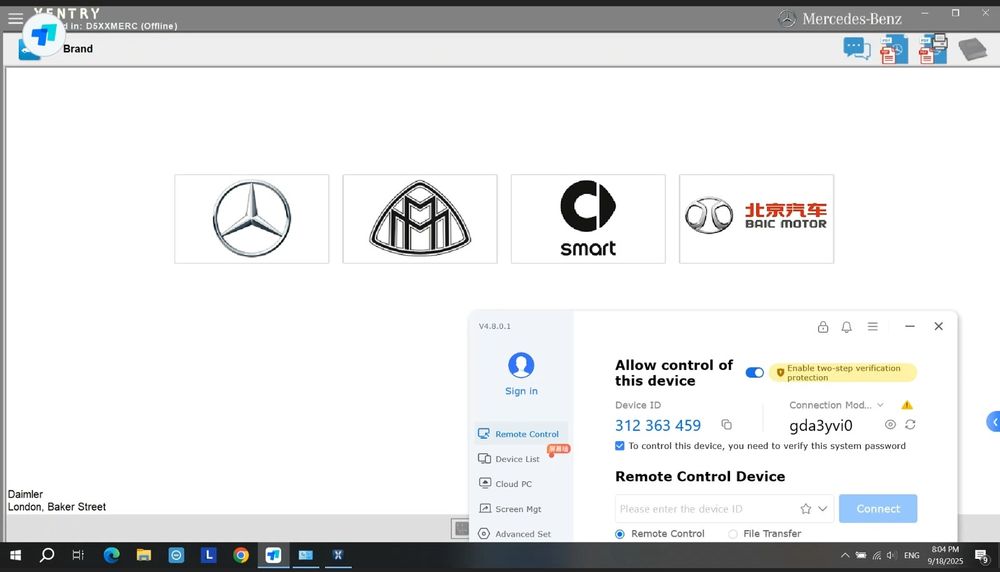Open Windows taskbar search
Viewport: 1000px width, 572px height.
[x=47, y=555]
